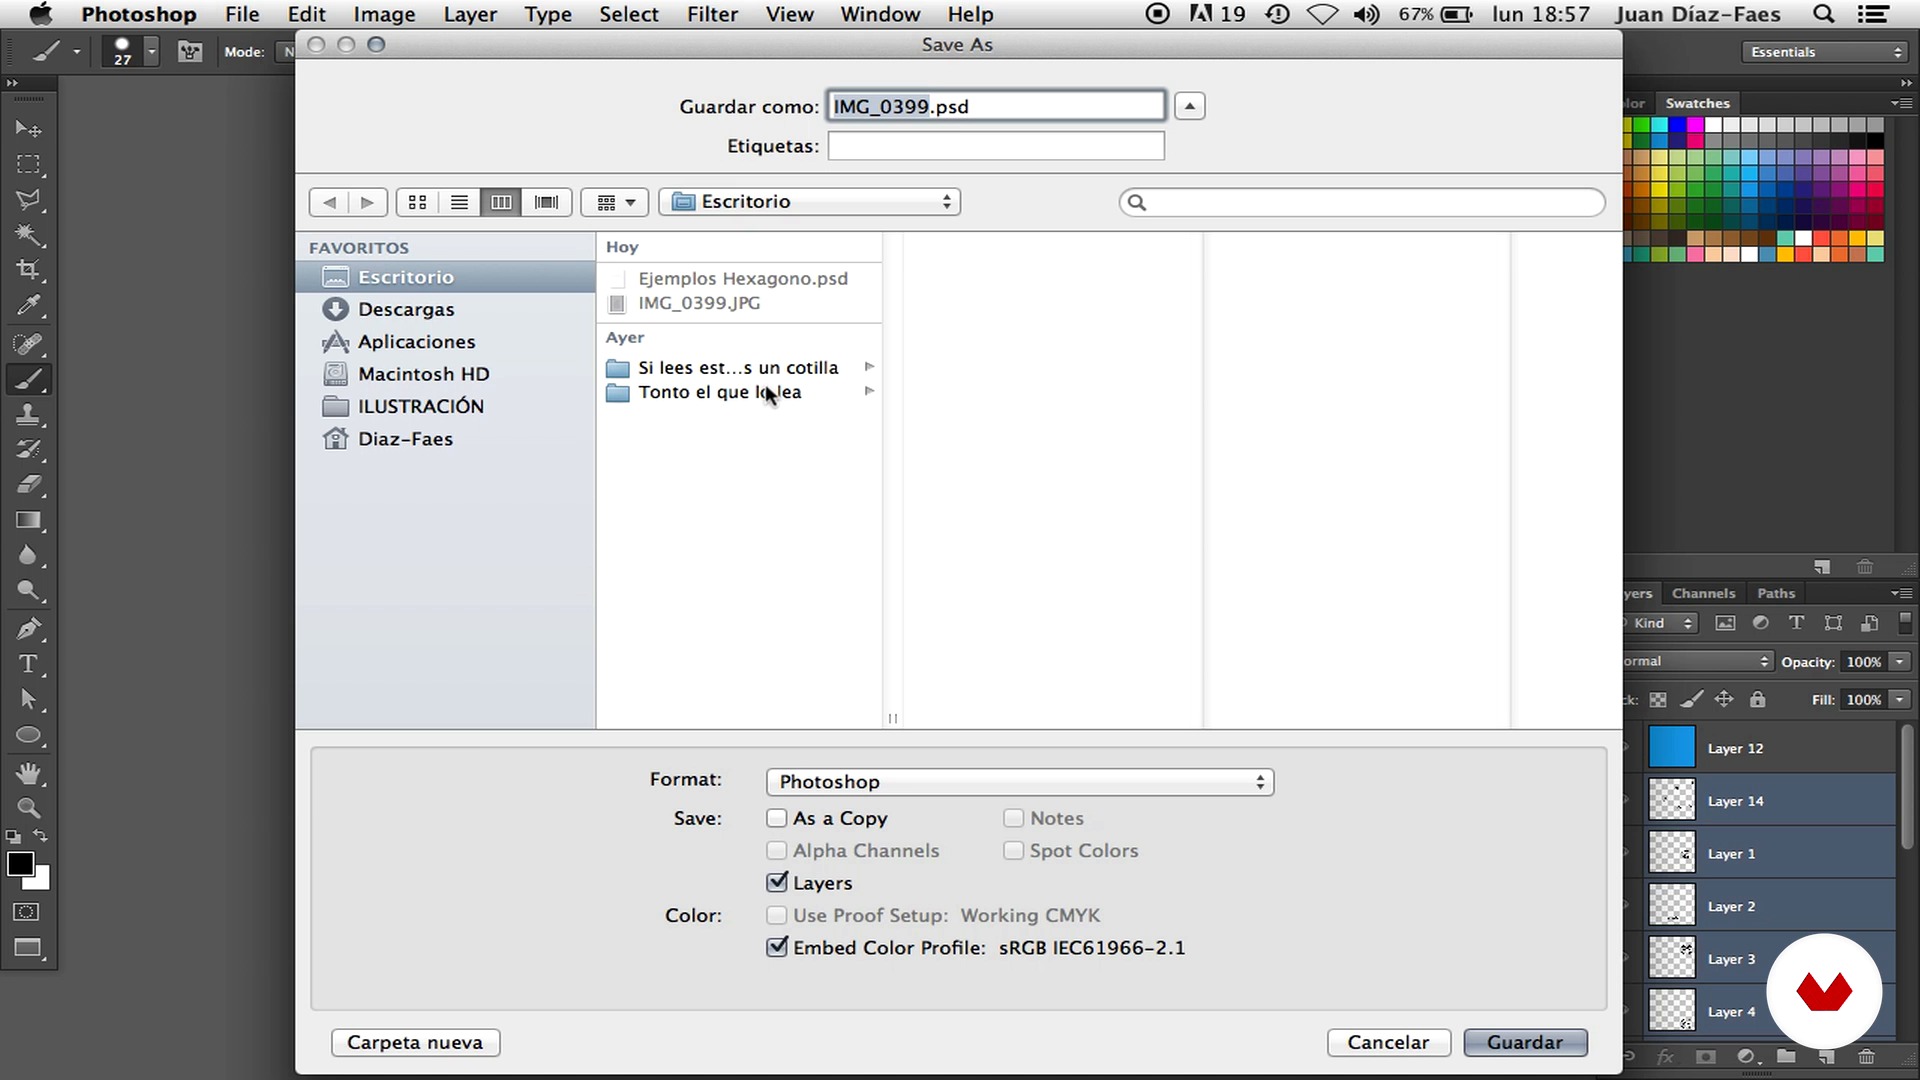Click the Cancelar button
The height and width of the screenshot is (1080, 1920).
point(1388,1042)
